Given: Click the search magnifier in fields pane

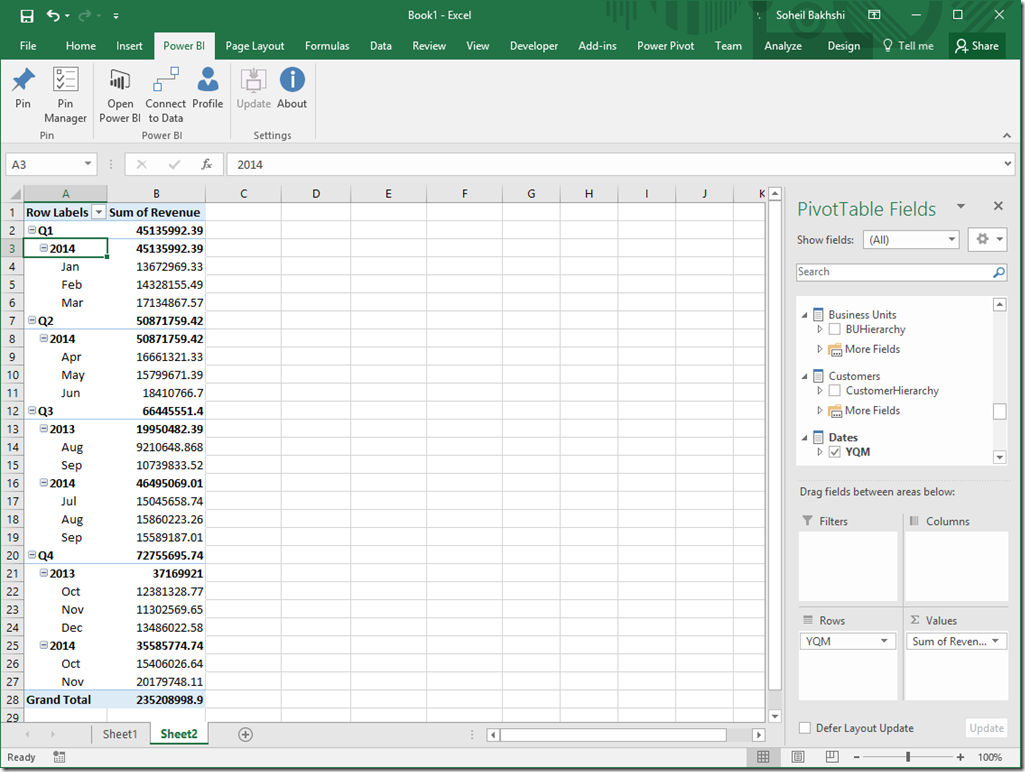Looking at the screenshot, I should (998, 272).
